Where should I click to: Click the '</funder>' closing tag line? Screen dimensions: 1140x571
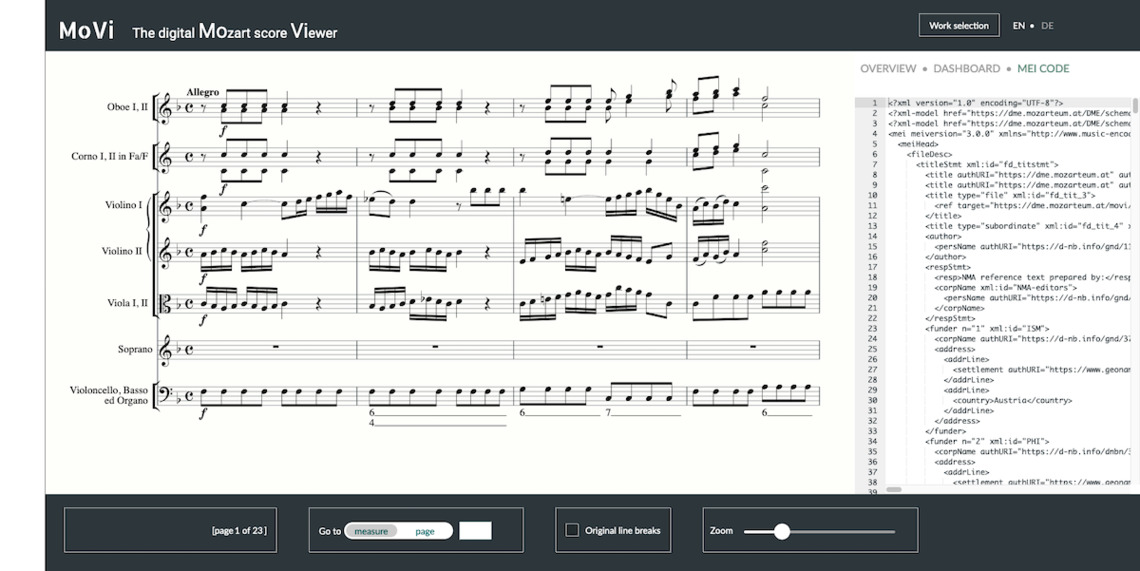click(945, 431)
